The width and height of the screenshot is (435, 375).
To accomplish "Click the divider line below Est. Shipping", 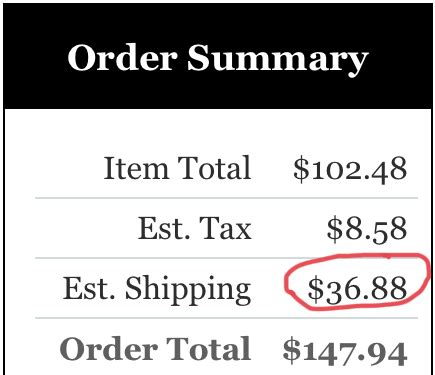I will point(226,318).
